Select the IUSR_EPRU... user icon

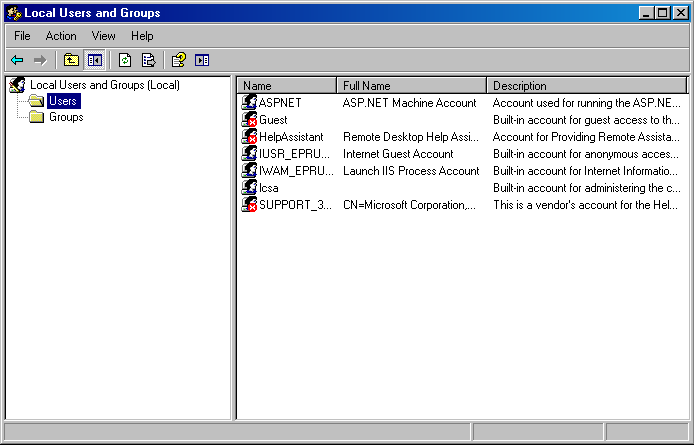tap(249, 154)
